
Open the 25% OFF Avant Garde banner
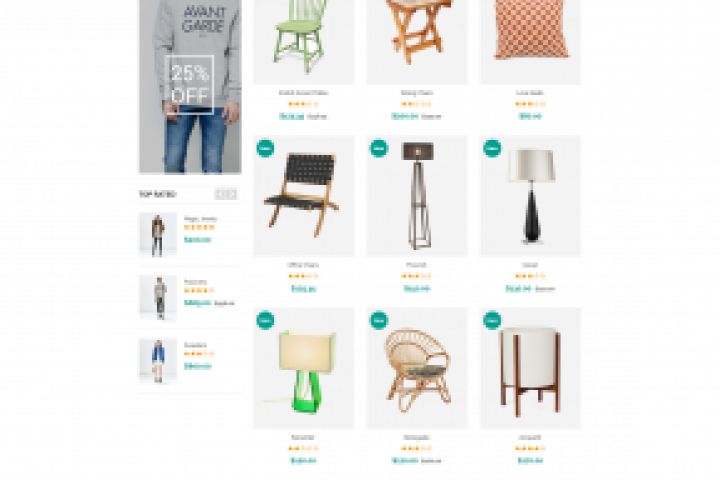point(190,86)
